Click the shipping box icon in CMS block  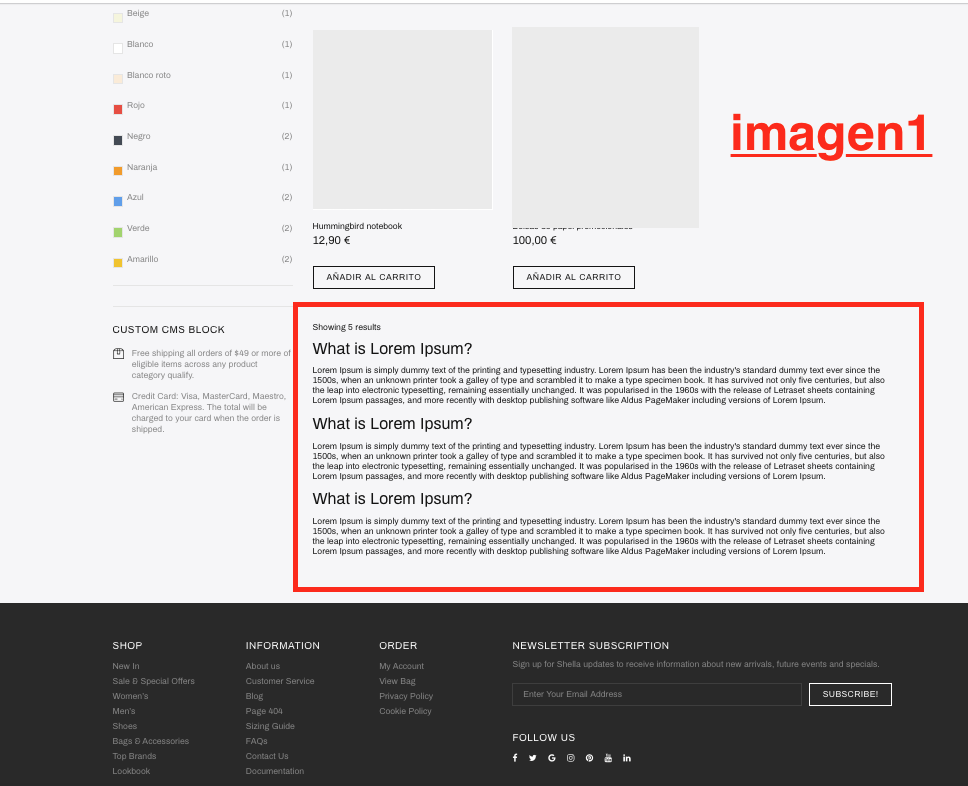119,354
